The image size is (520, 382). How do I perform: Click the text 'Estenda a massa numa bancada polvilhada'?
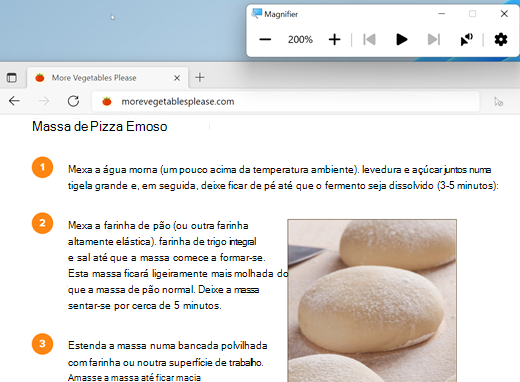pyautogui.click(x=168, y=346)
